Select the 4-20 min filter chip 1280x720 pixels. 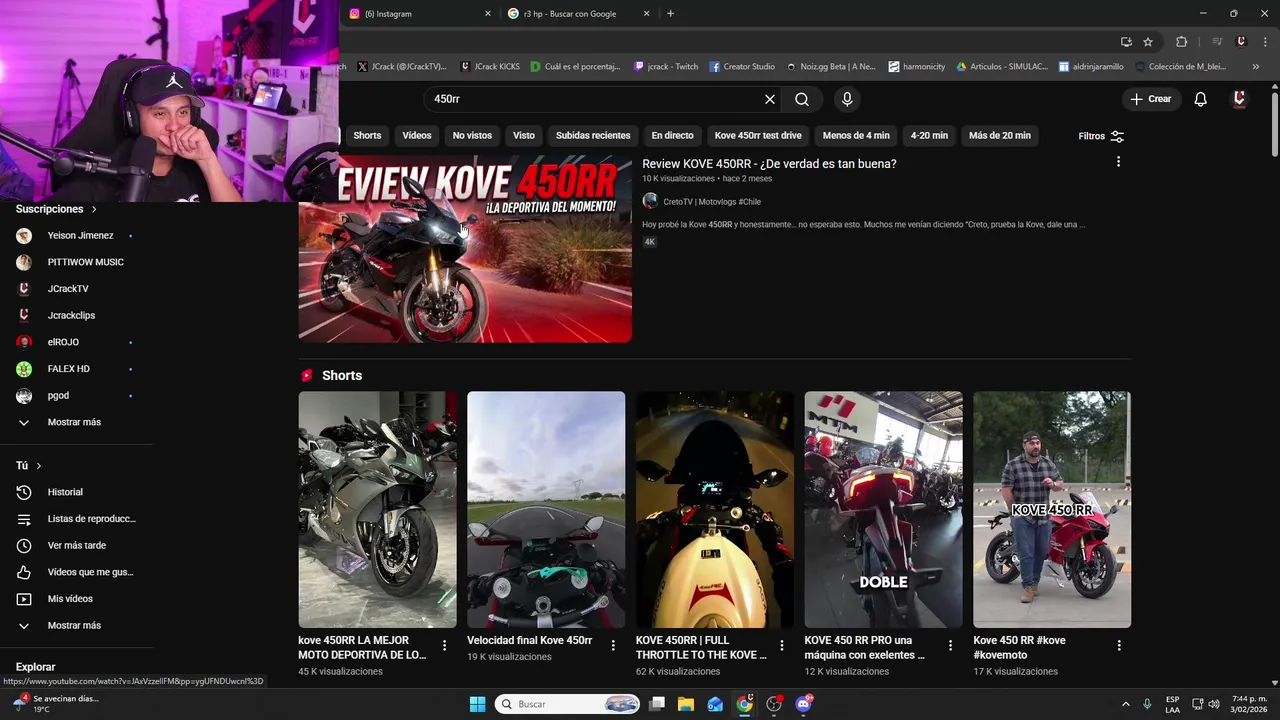[929, 135]
